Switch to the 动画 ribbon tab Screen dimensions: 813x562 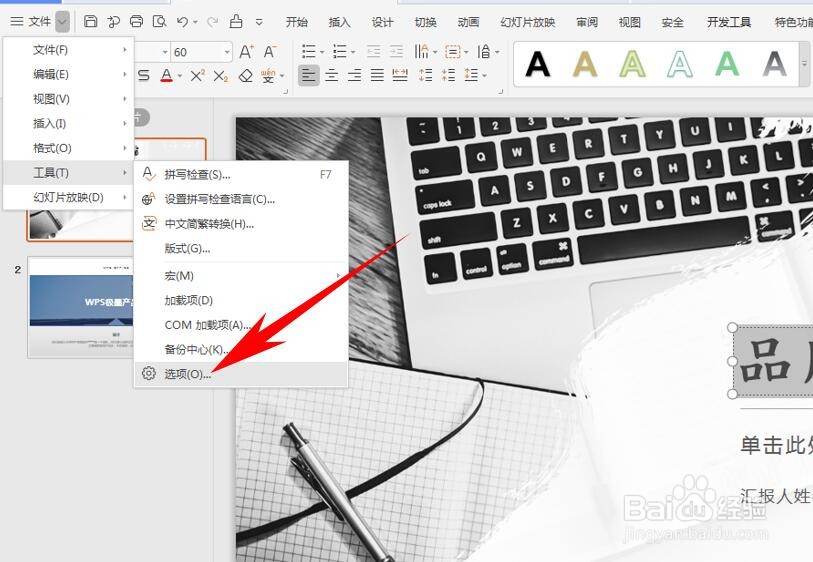[468, 22]
